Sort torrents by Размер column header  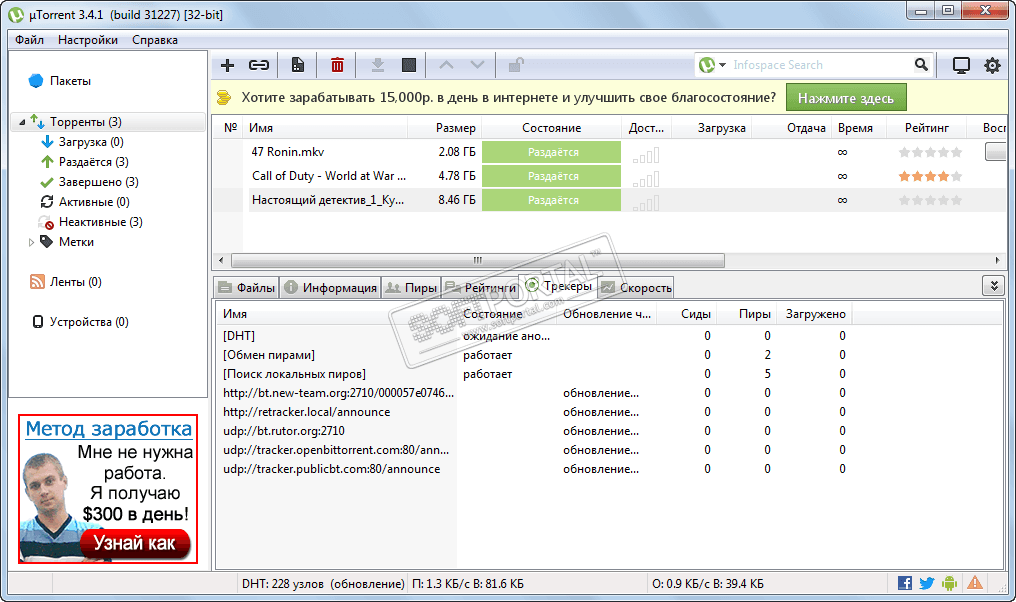point(444,128)
